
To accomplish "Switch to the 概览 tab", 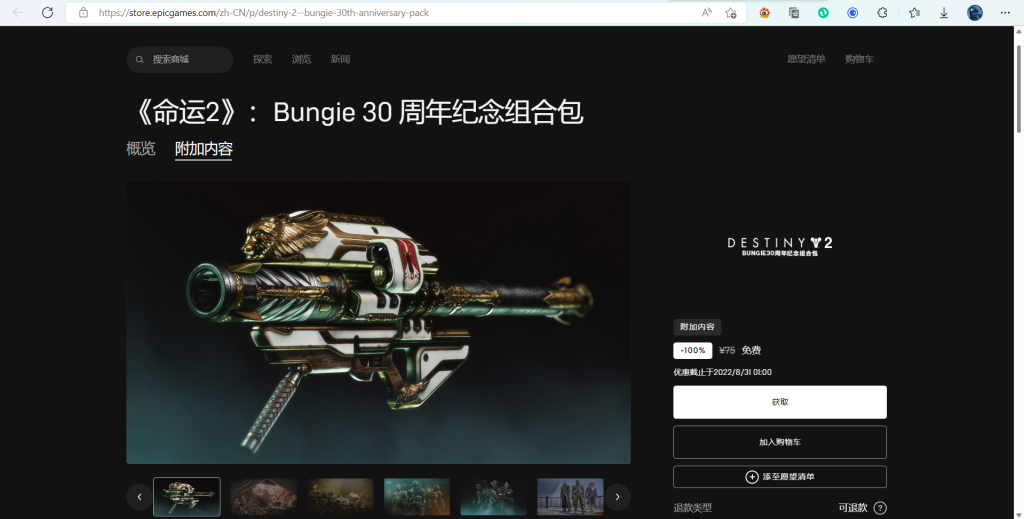I will (141, 149).
